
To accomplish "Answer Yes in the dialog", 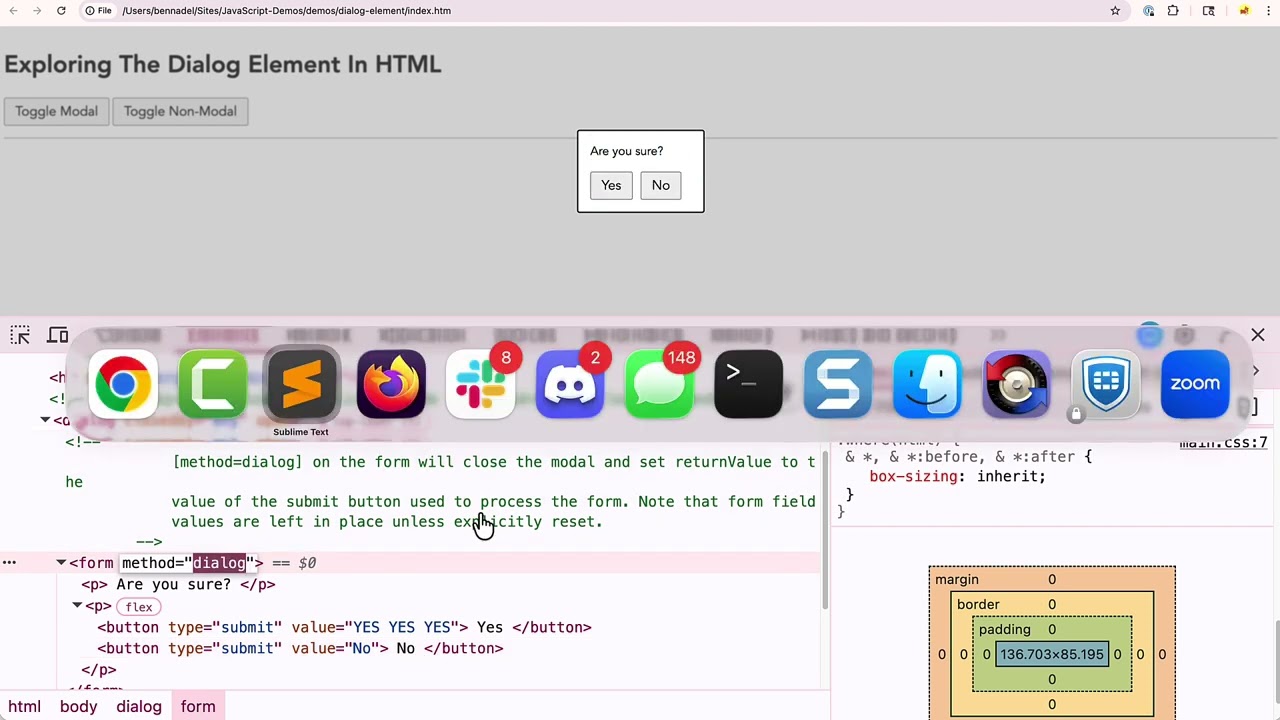I will coord(611,185).
